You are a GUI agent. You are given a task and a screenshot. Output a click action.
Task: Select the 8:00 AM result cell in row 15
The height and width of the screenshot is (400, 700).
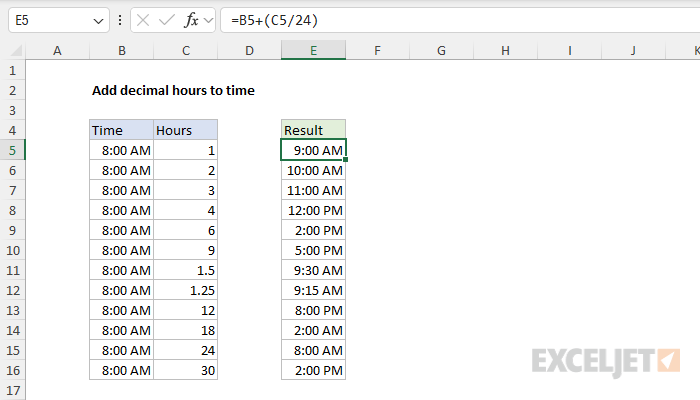(x=313, y=350)
